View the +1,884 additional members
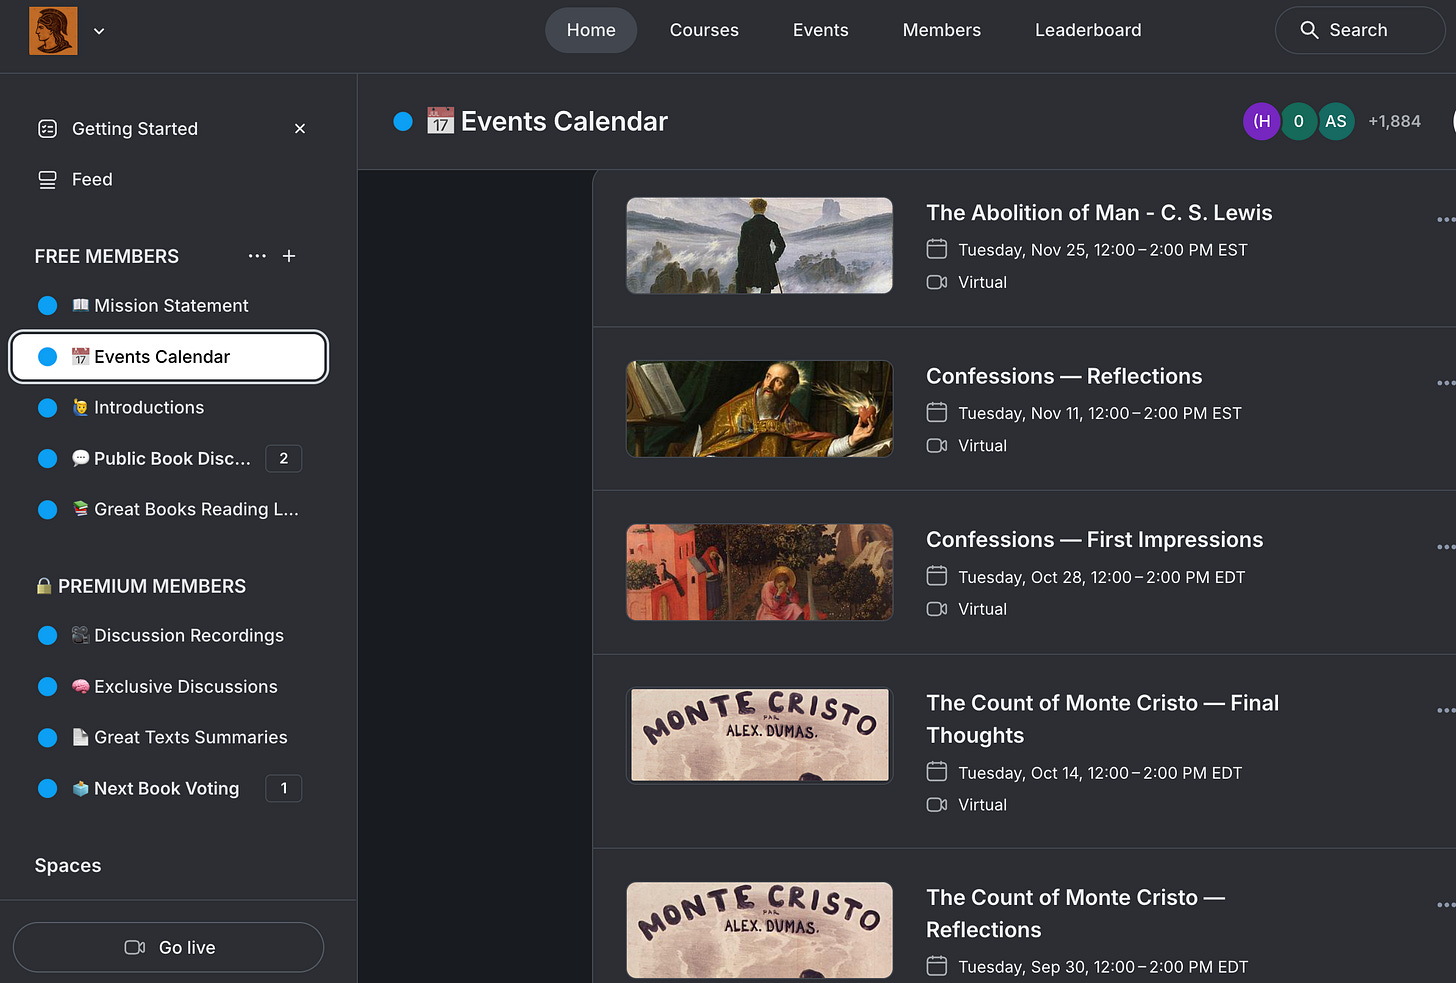Viewport: 1456px width, 983px height. 1394,121
